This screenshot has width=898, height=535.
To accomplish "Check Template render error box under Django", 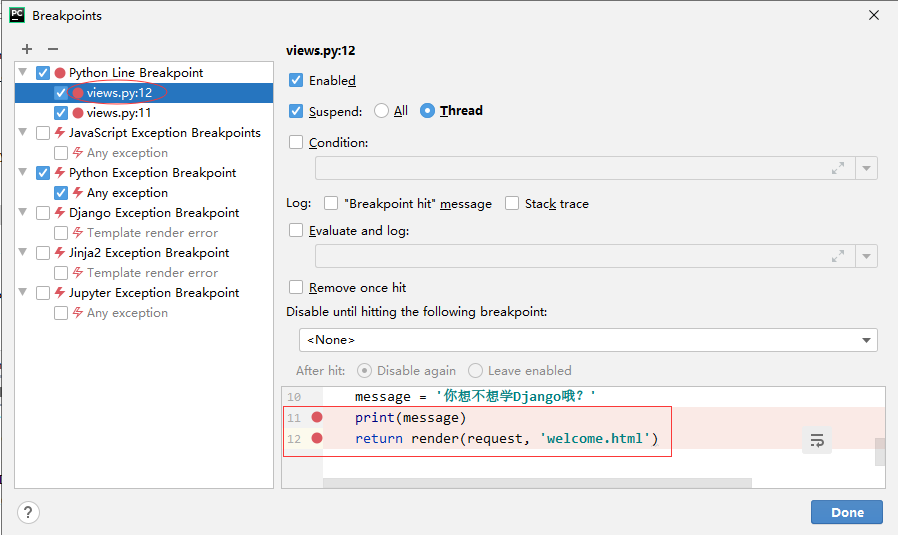I will (x=61, y=233).
